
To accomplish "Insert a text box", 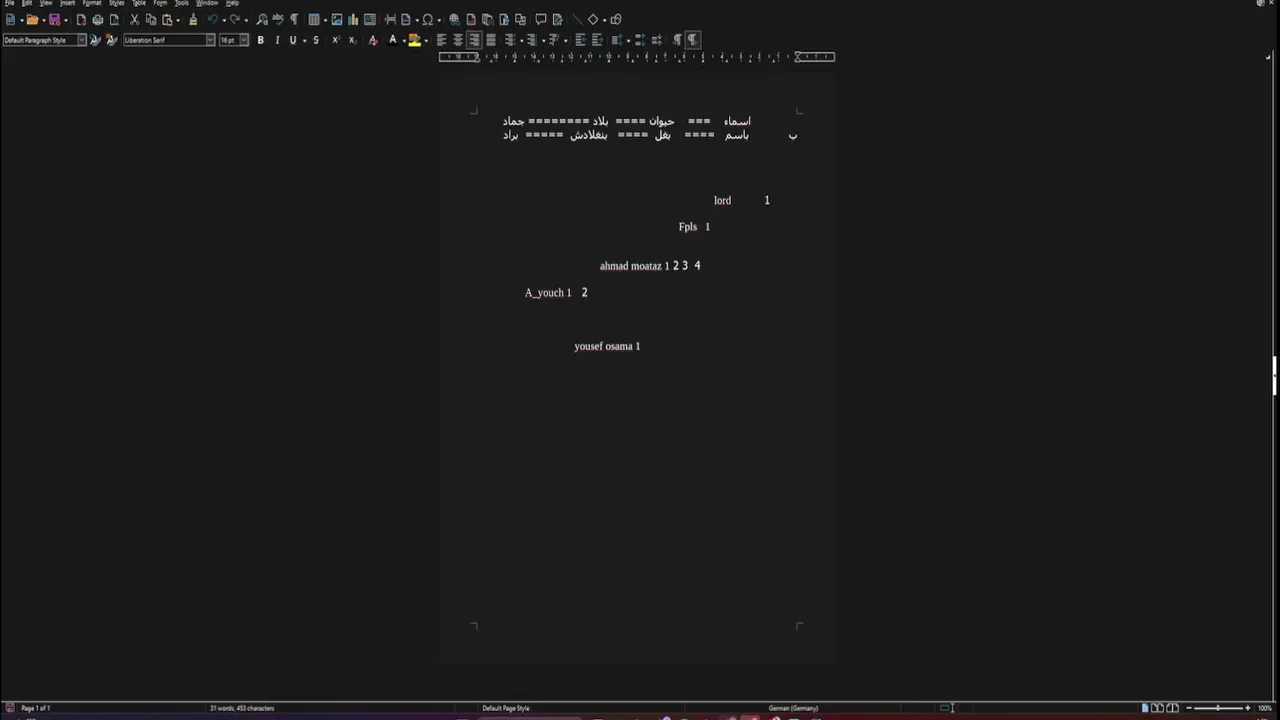I will (370, 20).
